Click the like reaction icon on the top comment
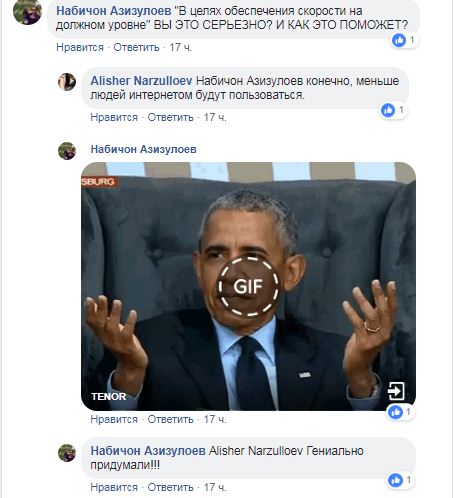Screen dimensions: 453x498 (399, 40)
